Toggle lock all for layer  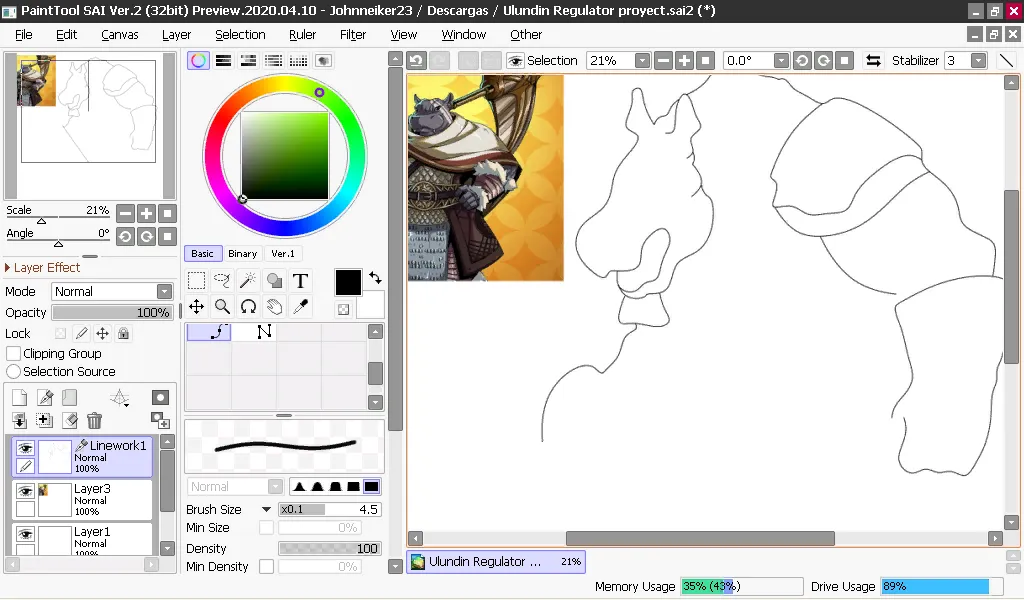(123, 334)
